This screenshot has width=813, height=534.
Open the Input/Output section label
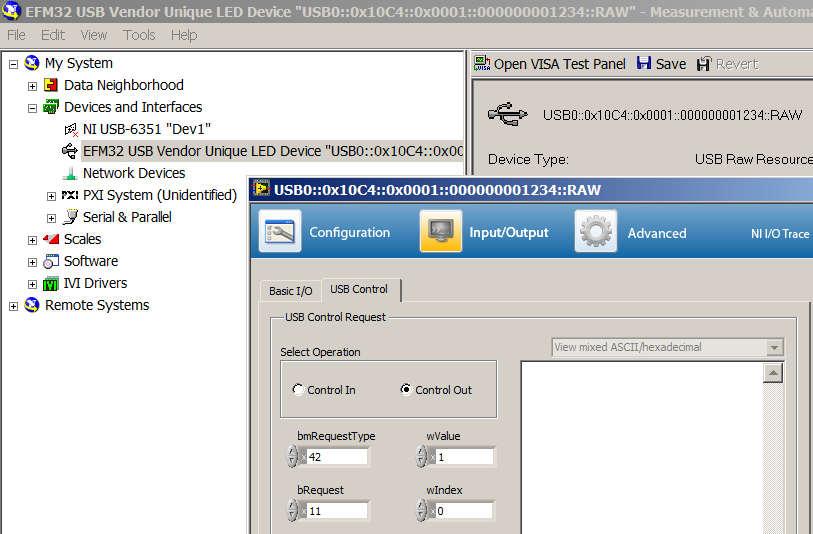click(x=509, y=233)
